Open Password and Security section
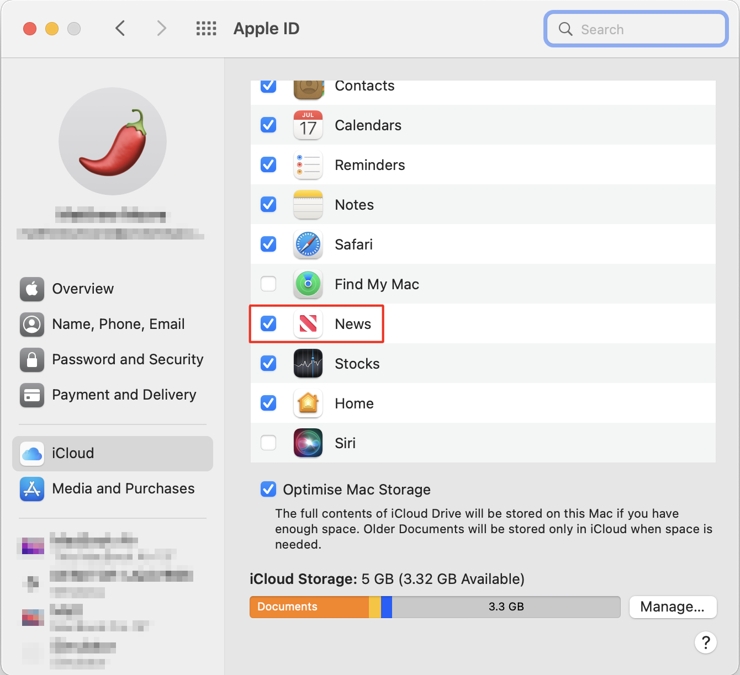The width and height of the screenshot is (740, 675). [x=112, y=360]
